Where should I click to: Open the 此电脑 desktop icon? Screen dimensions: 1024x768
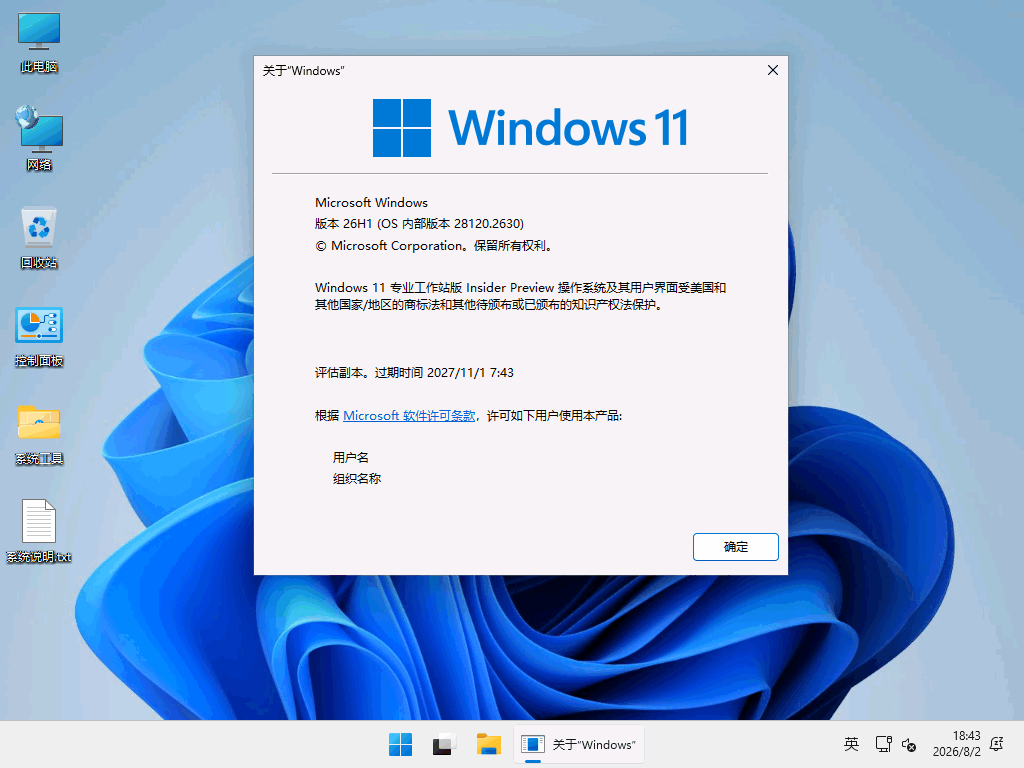point(39,42)
